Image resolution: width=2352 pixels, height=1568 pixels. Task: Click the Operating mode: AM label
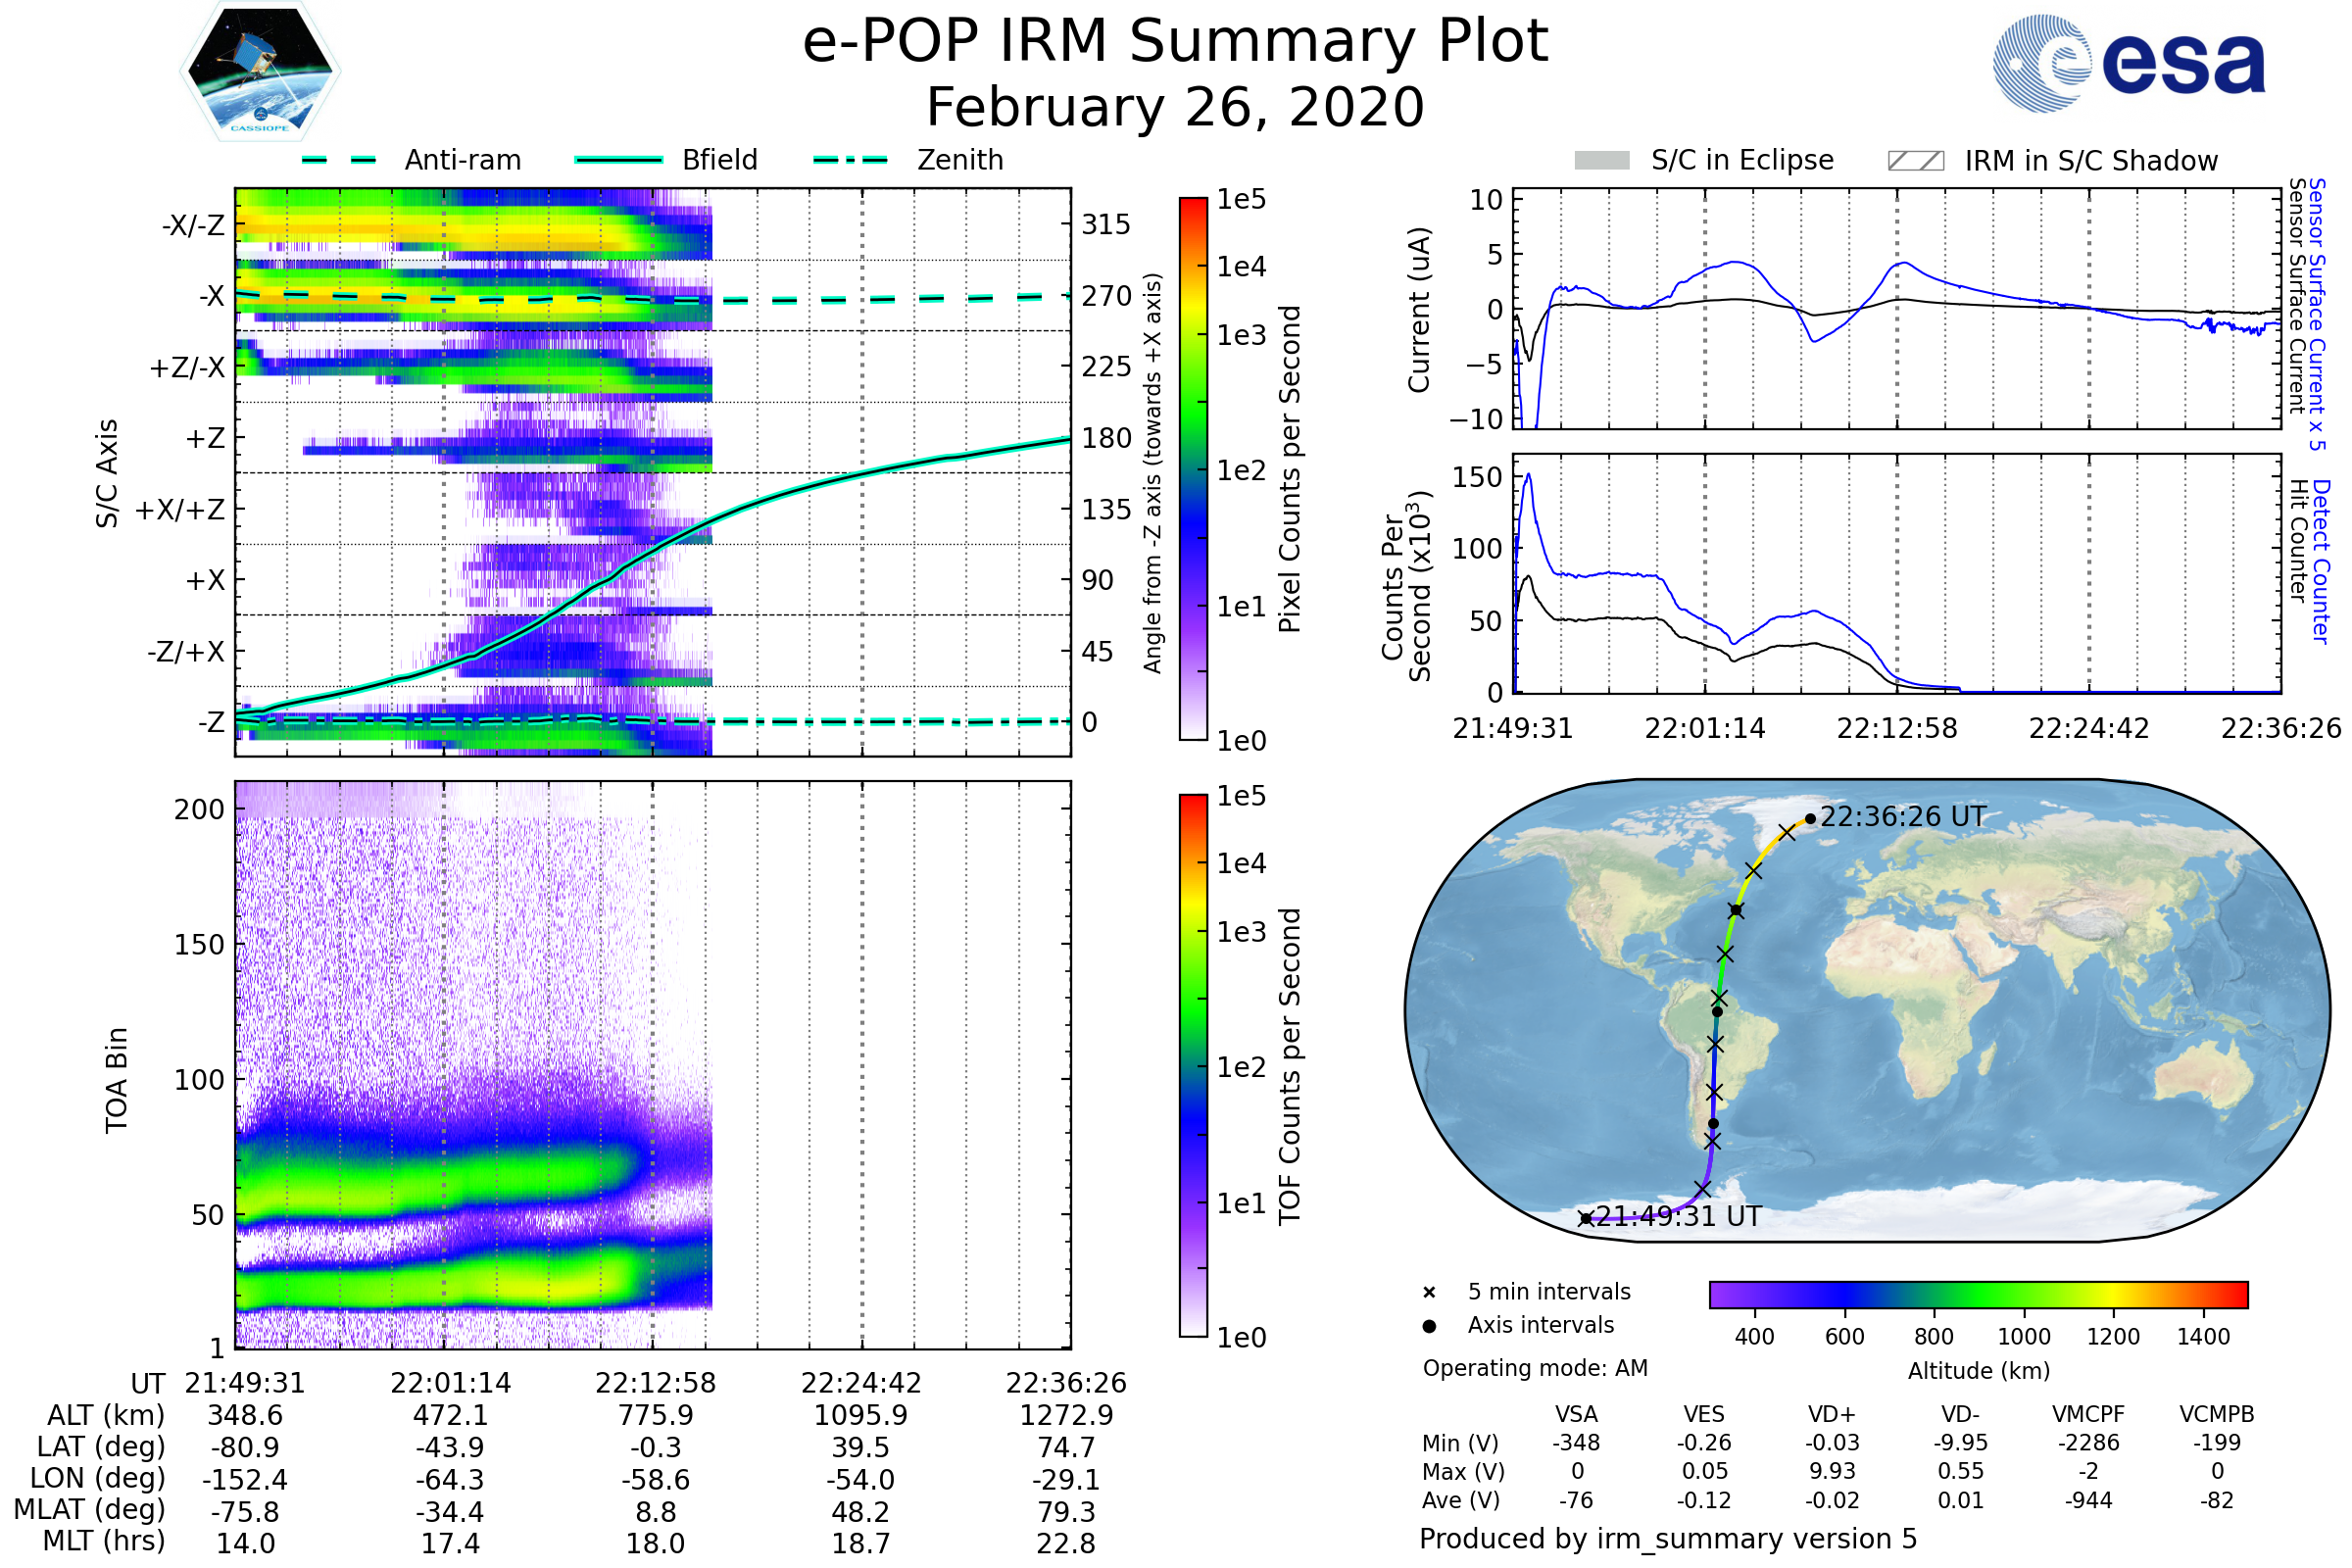[x=1535, y=1368]
